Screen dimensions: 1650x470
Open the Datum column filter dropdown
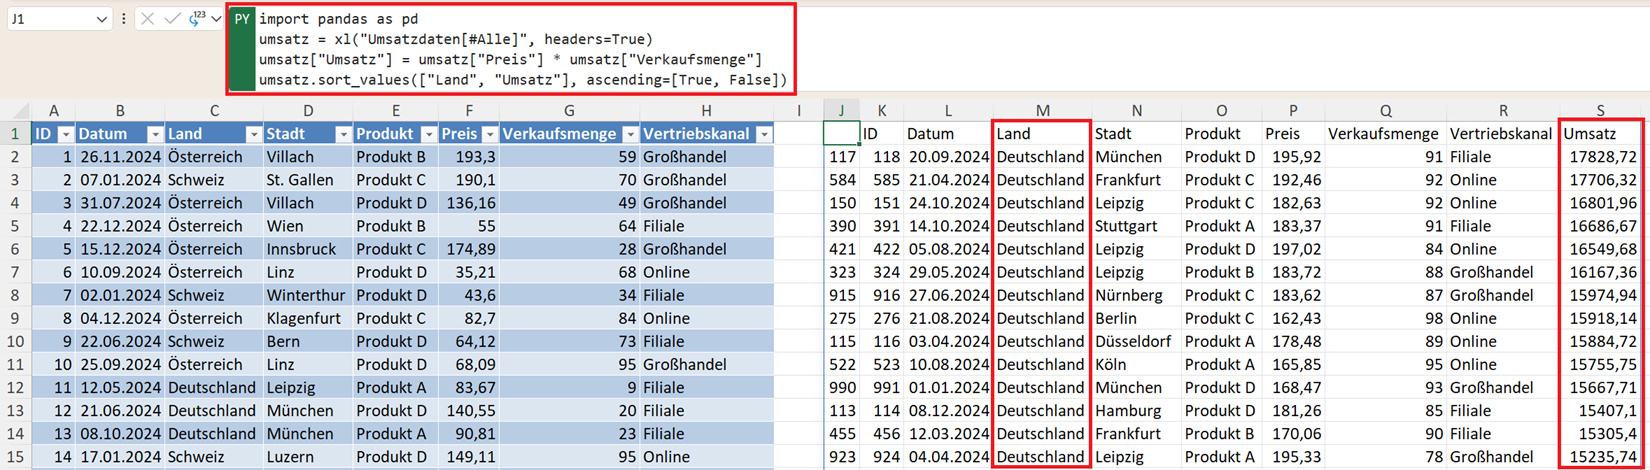coord(154,134)
